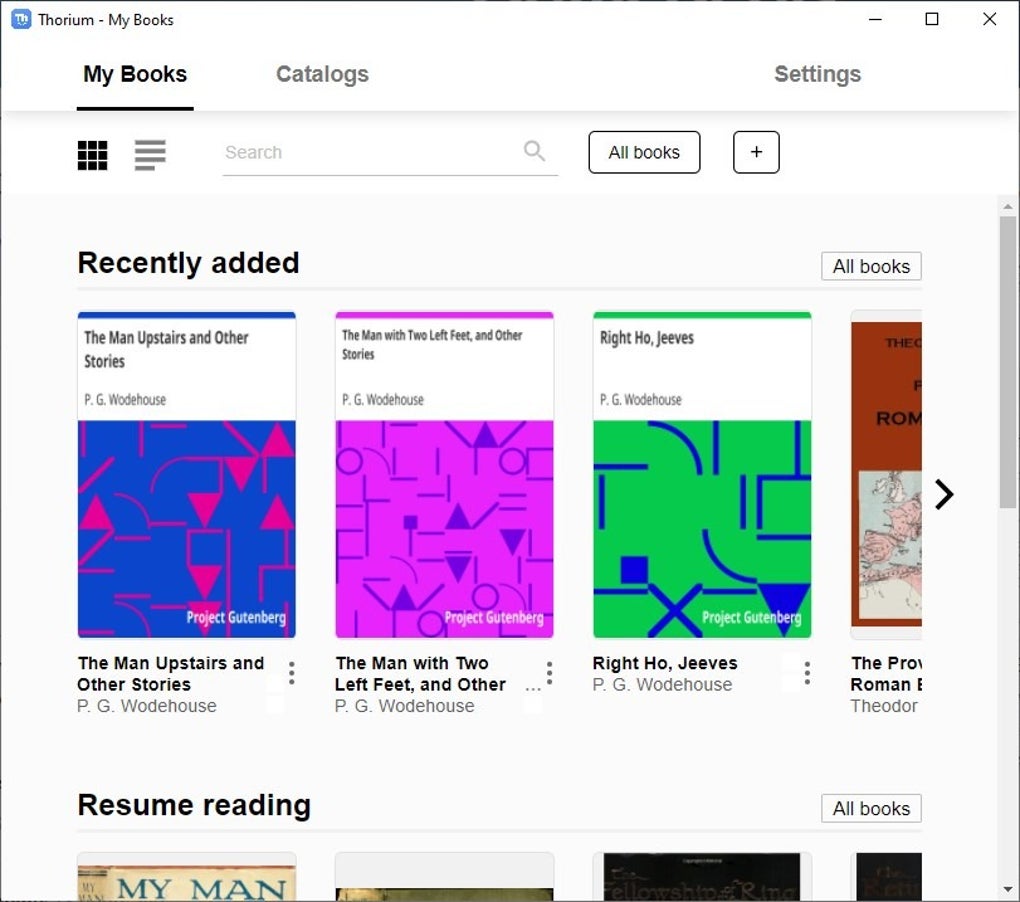This screenshot has width=1020, height=902.
Task: Open the Catalogs tab
Action: [322, 74]
